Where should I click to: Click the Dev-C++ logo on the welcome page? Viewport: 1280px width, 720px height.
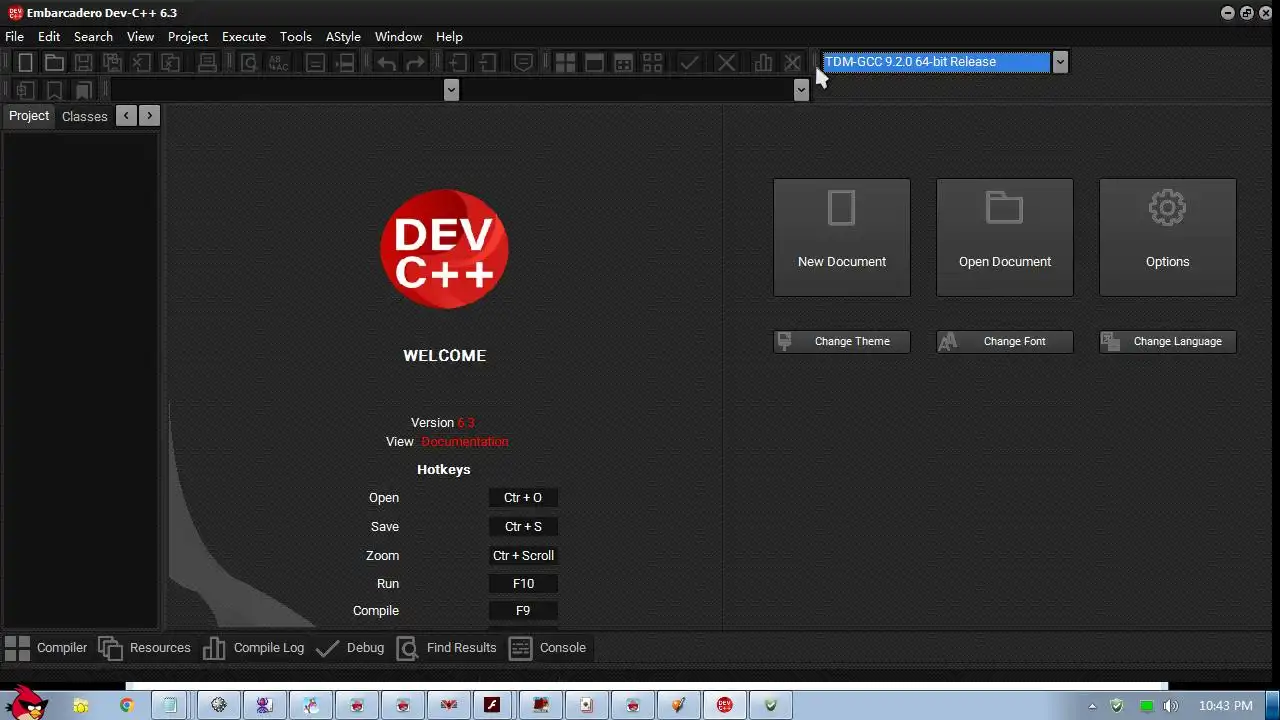[444, 249]
